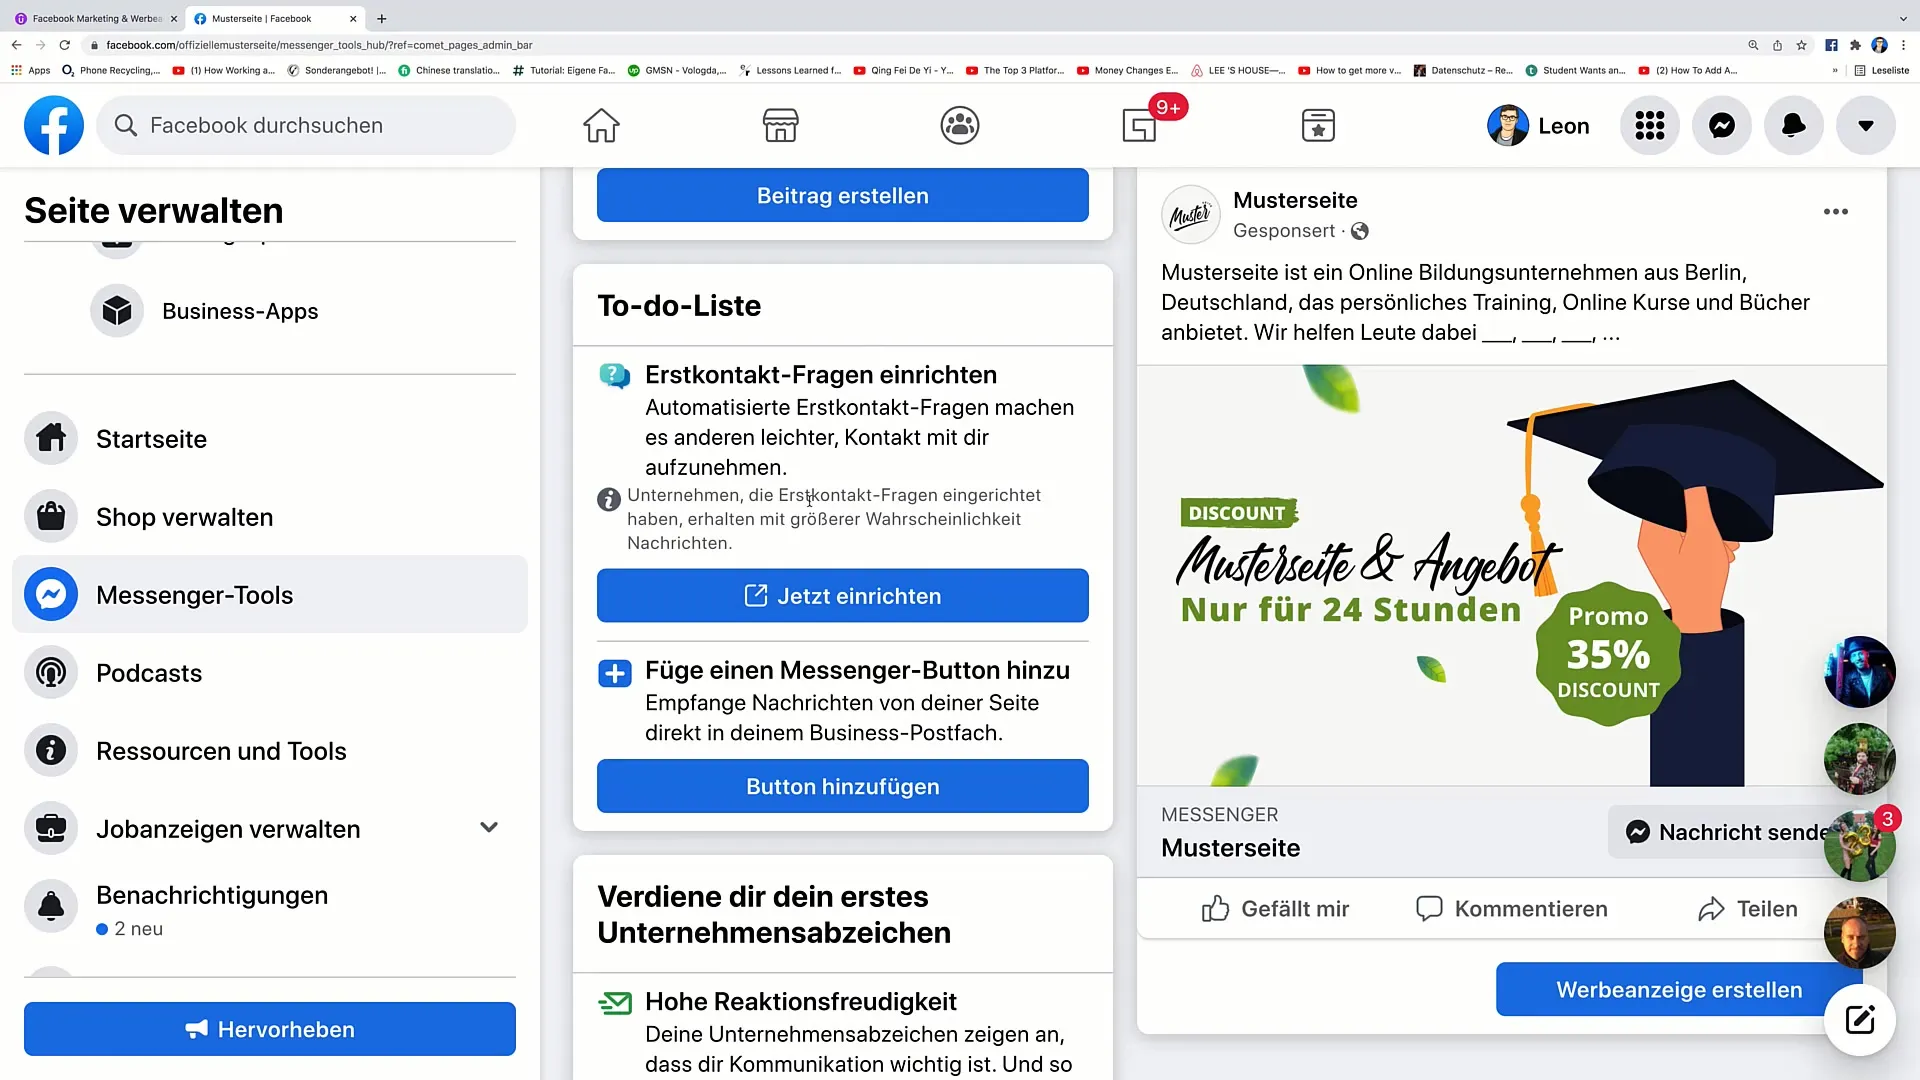The width and height of the screenshot is (1920, 1080).
Task: Open the Apps bookmarks shortcut
Action: pyautogui.click(x=30, y=70)
